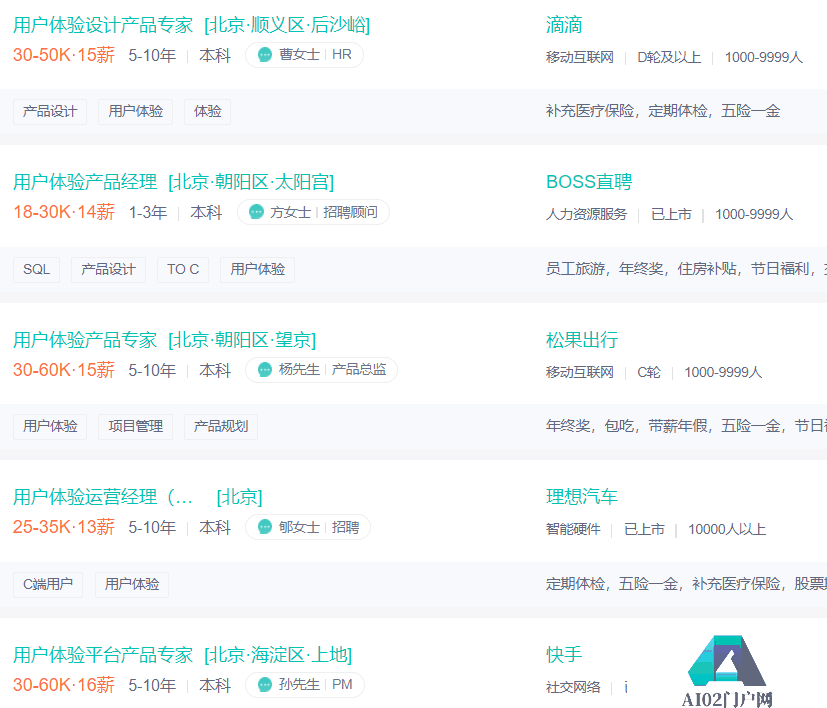Visit 松果出行 company page
827x708 pixels.
coord(582,339)
